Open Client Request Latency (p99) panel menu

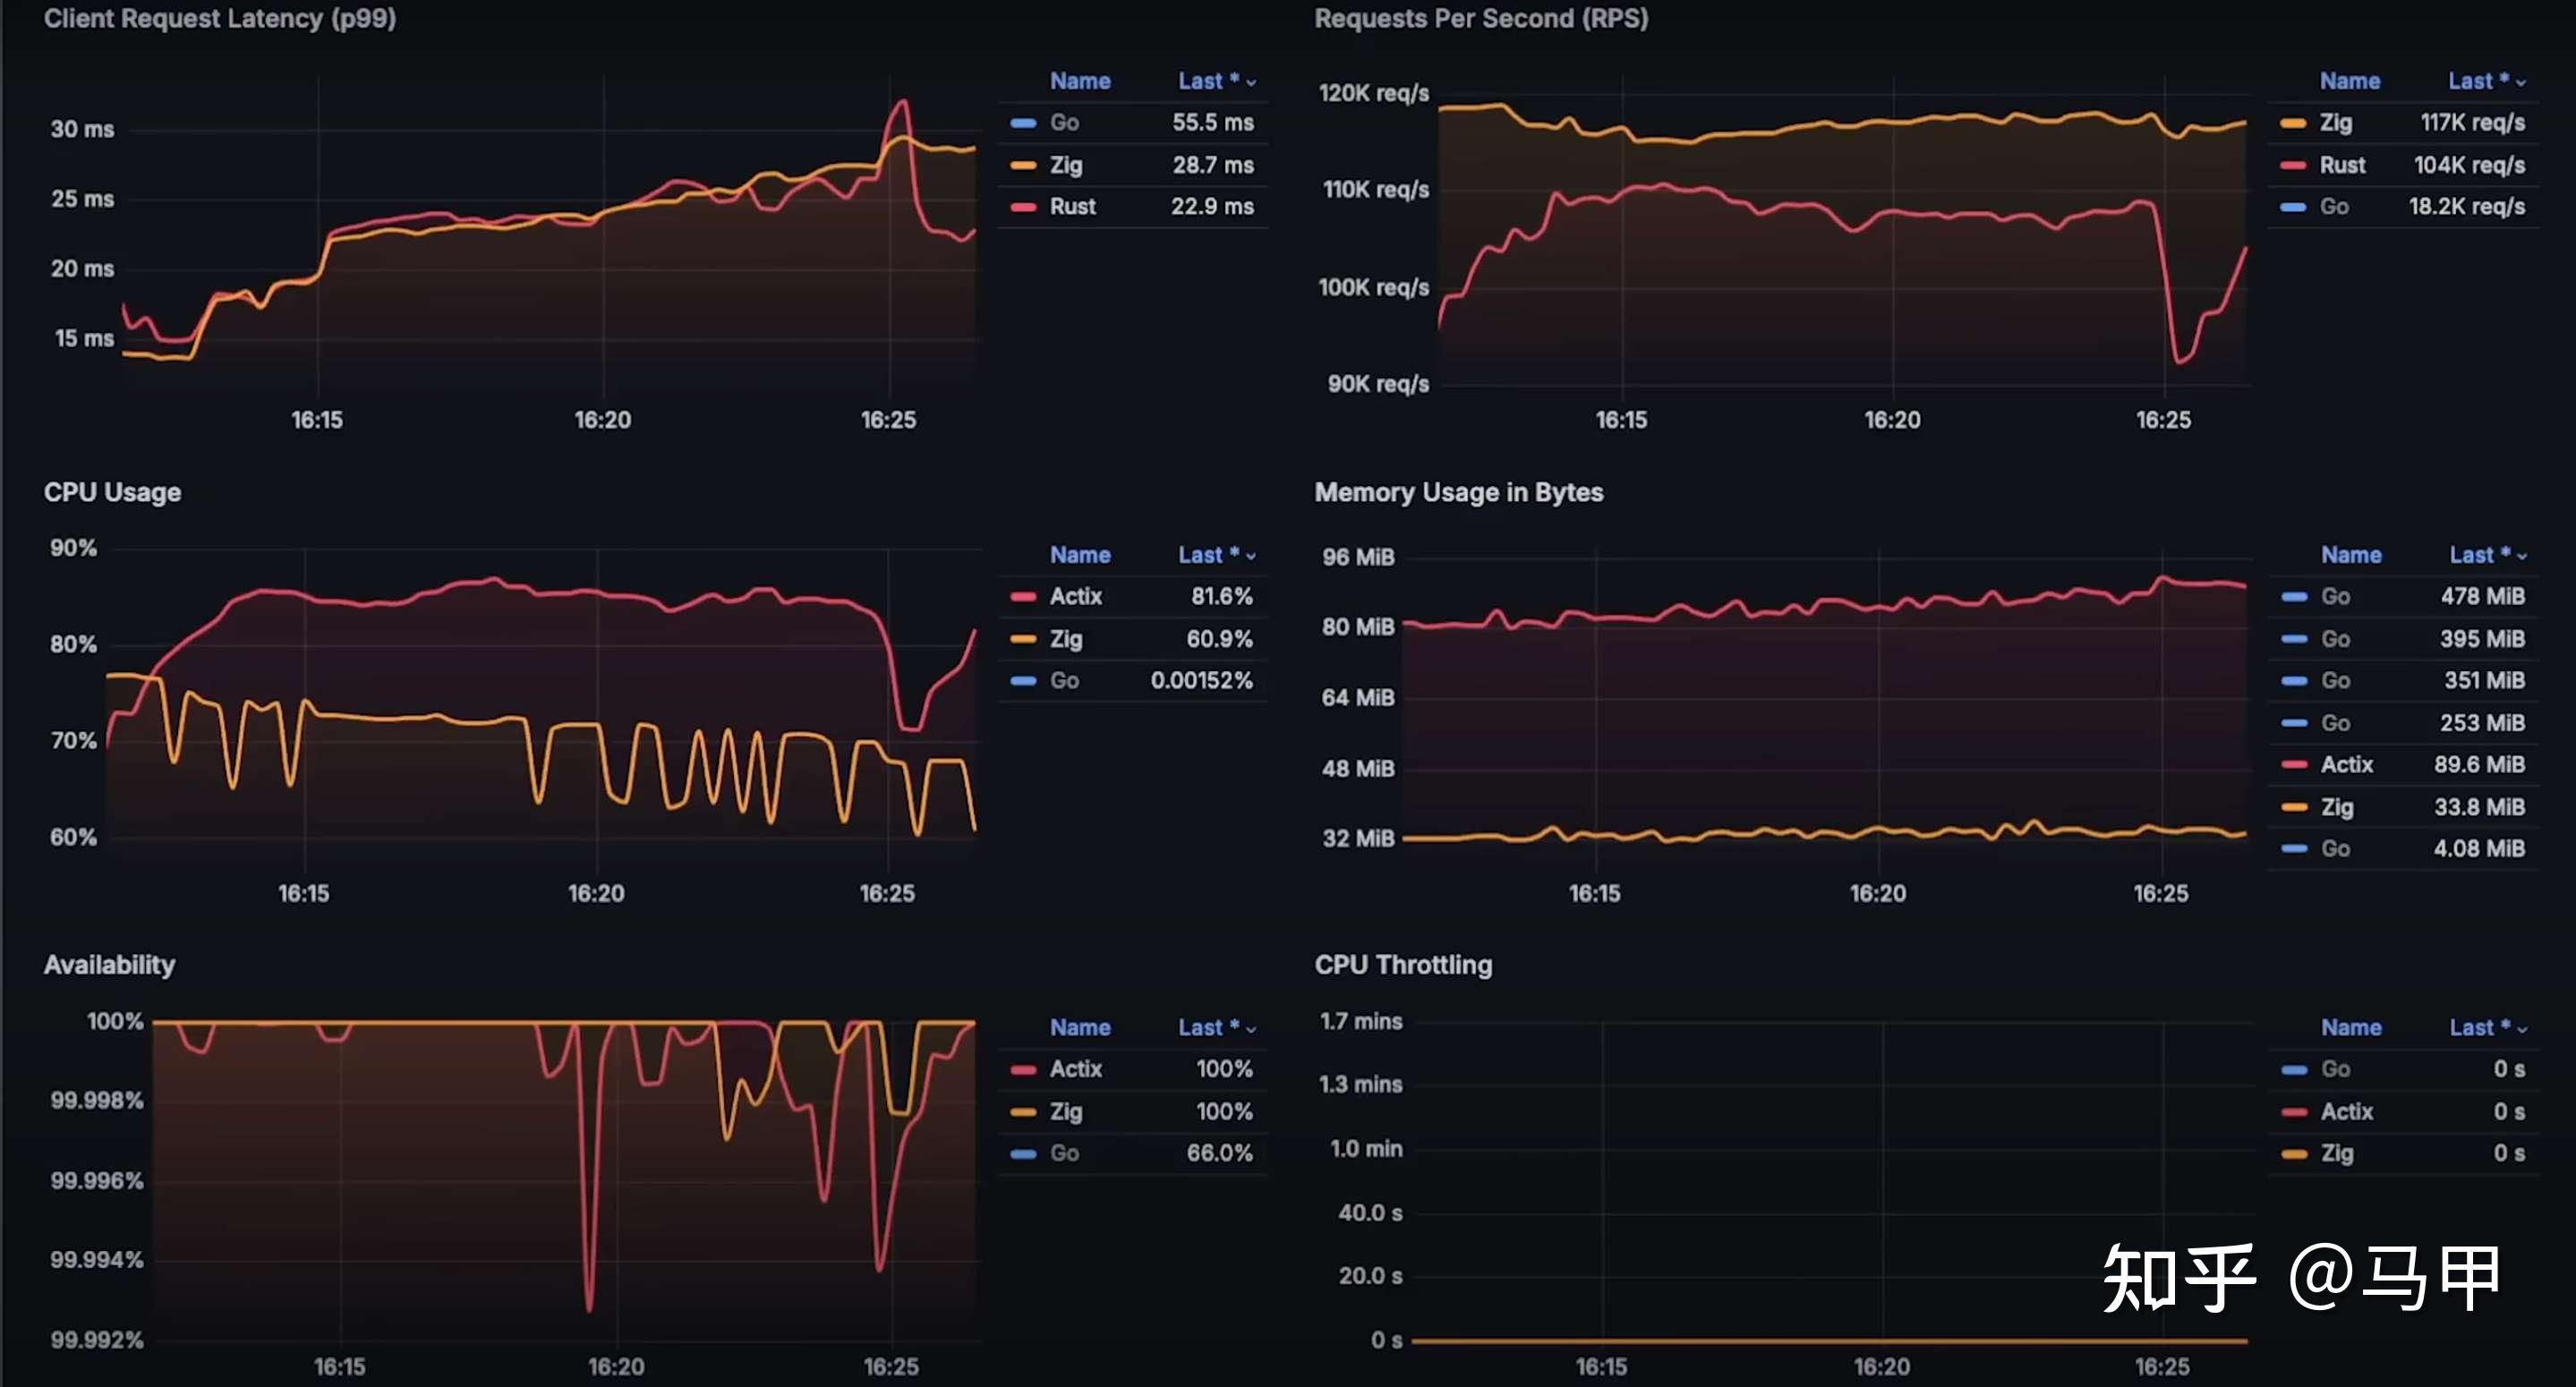tap(220, 19)
